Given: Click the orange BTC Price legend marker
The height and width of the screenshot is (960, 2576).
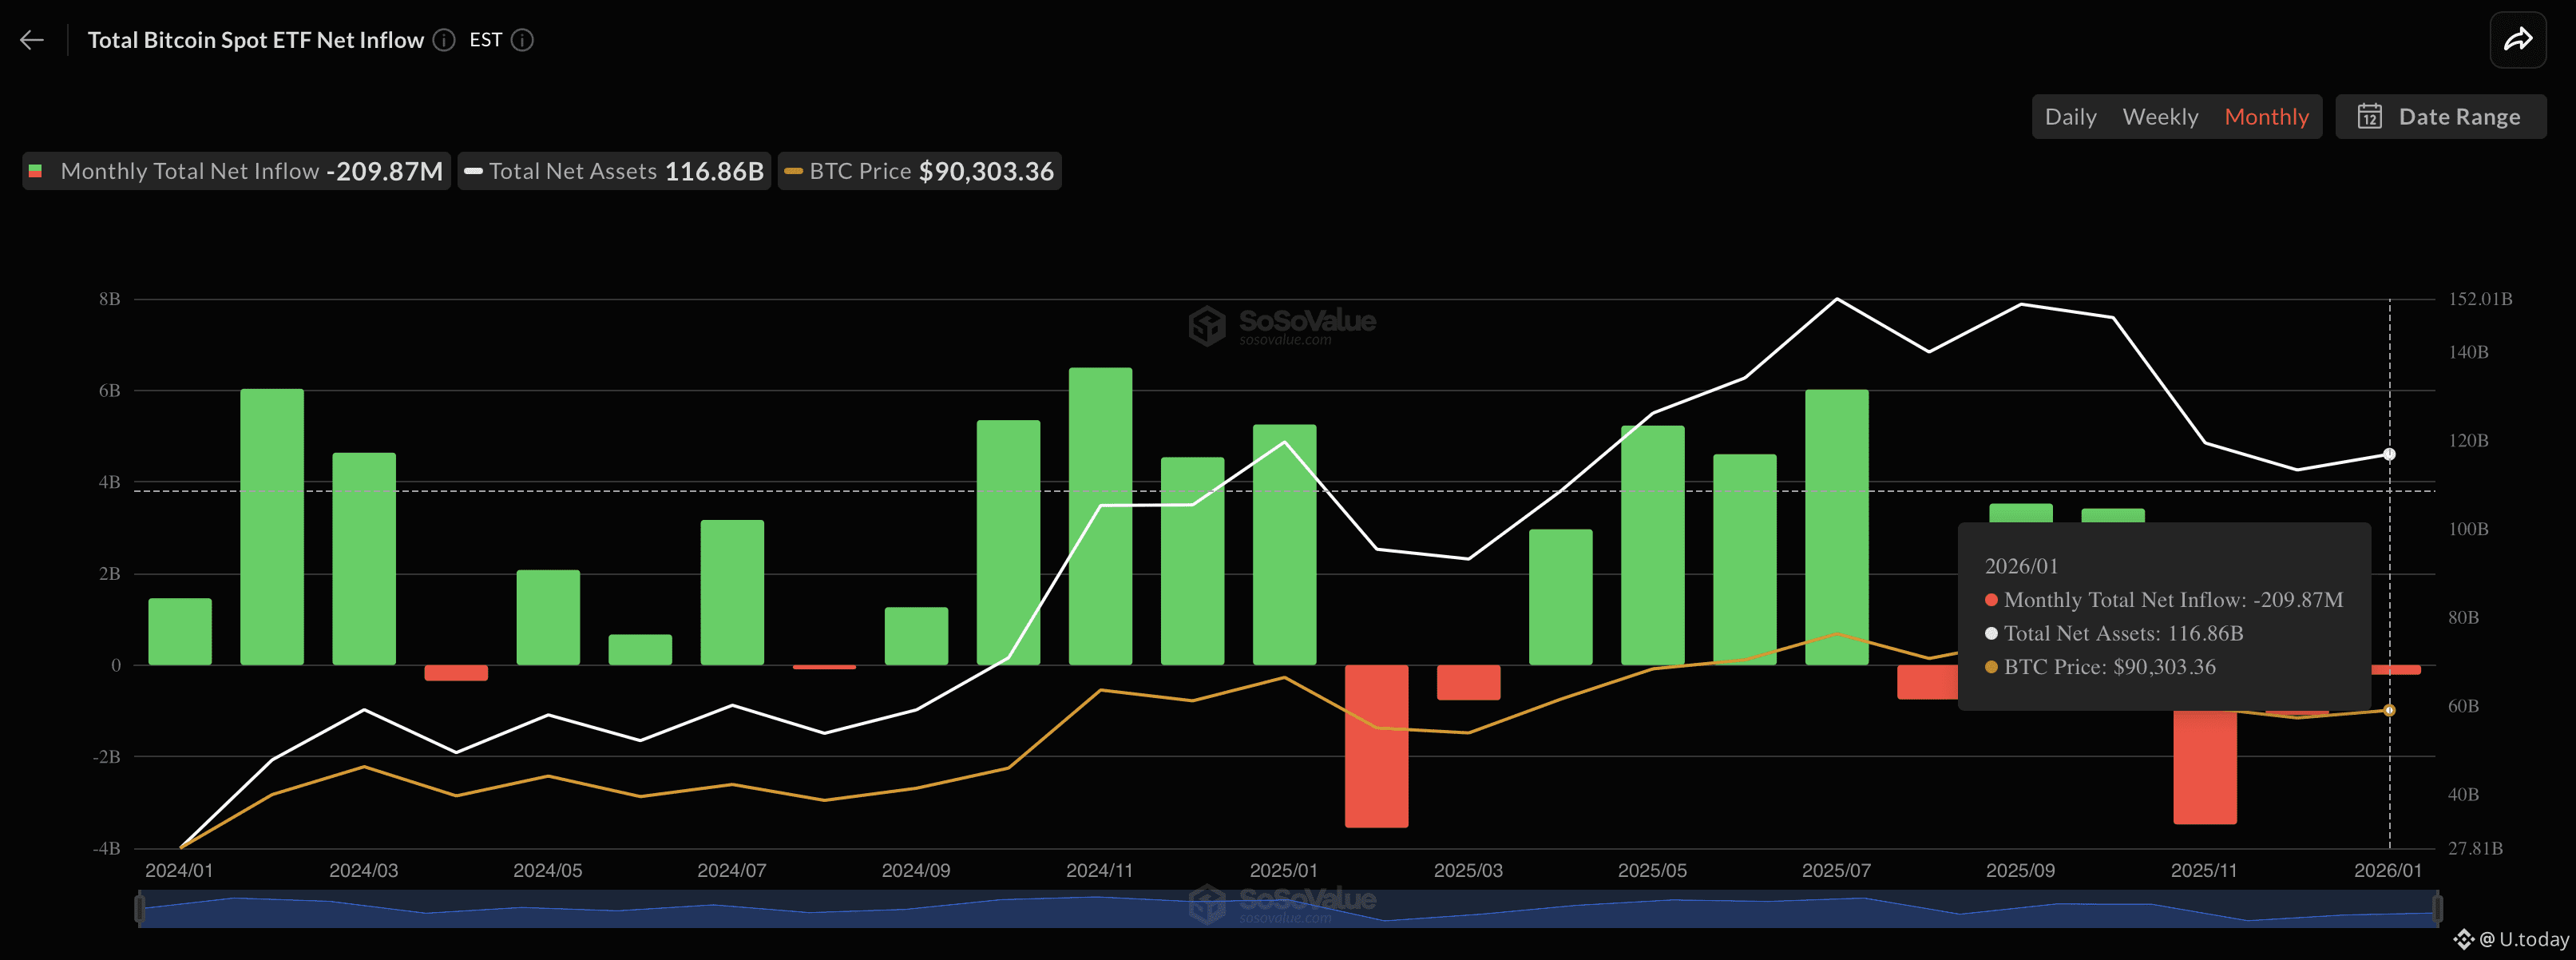Looking at the screenshot, I should point(794,171).
